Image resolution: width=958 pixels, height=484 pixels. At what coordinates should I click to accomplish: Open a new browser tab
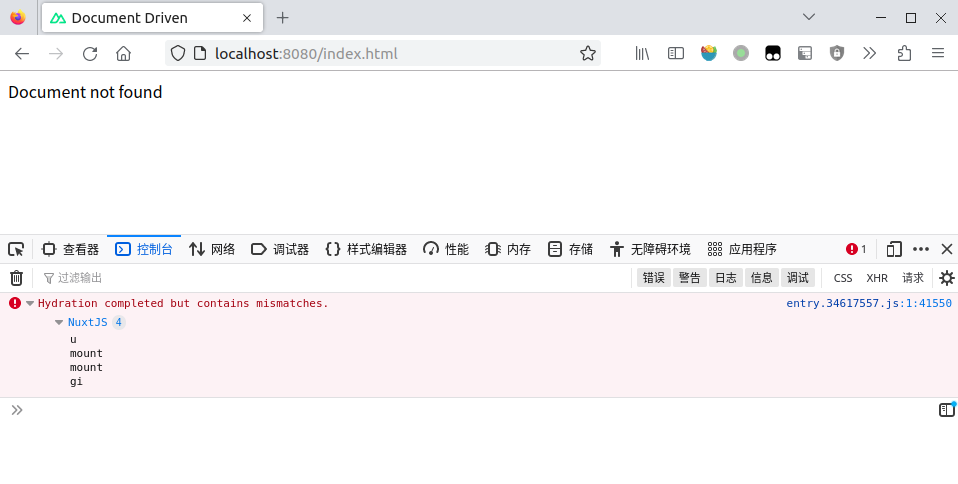[282, 18]
